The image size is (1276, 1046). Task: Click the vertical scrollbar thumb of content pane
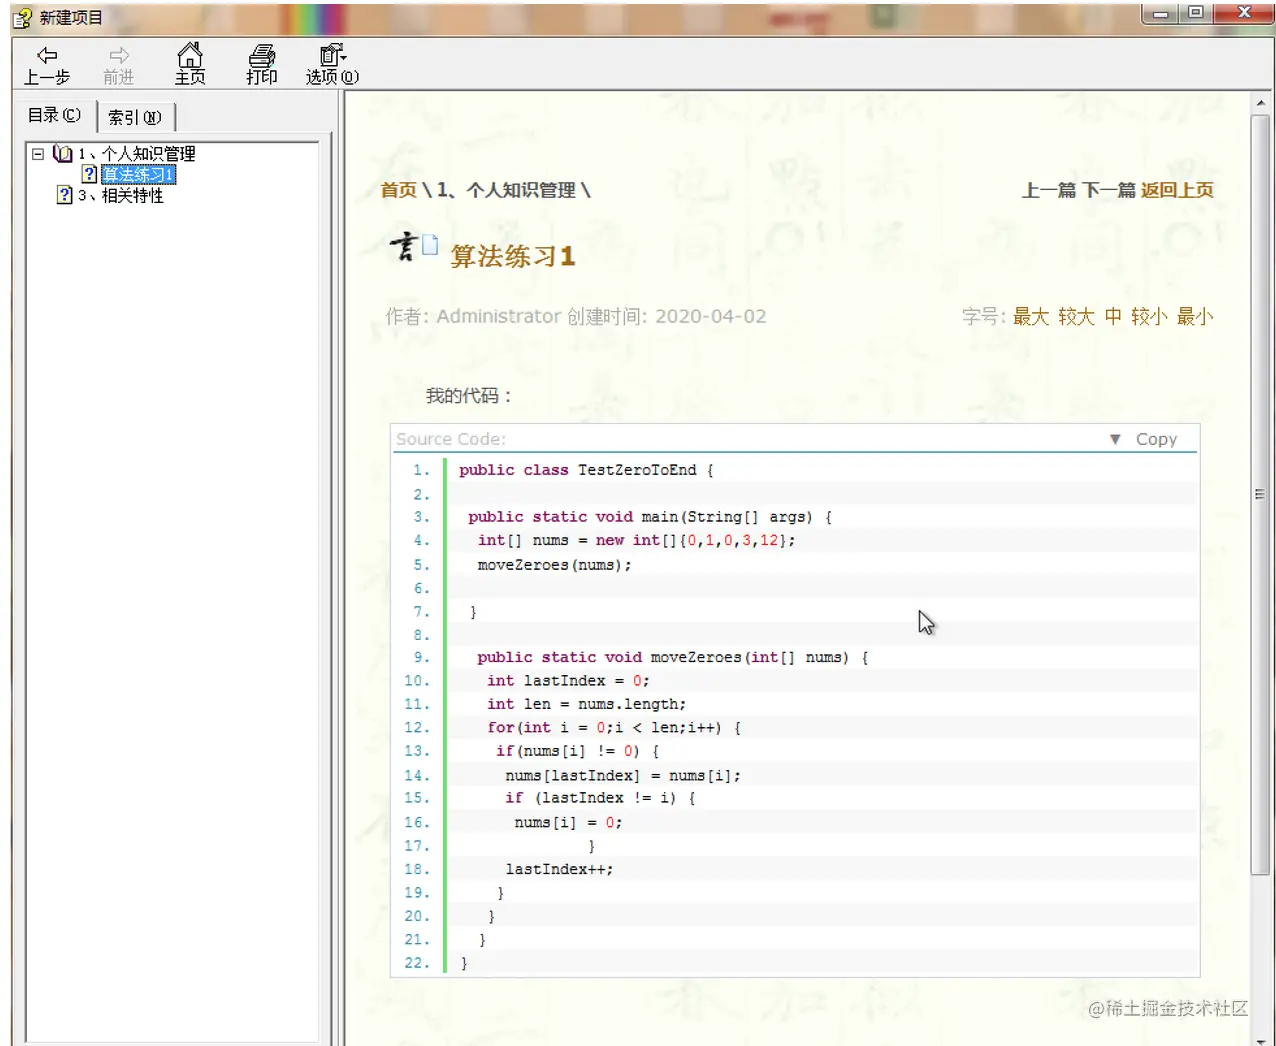pos(1260,495)
